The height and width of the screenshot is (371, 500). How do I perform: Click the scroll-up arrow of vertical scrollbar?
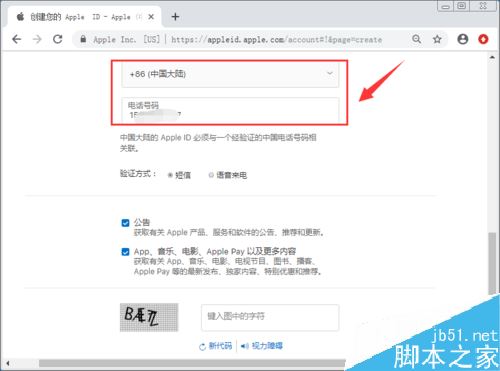coord(492,57)
